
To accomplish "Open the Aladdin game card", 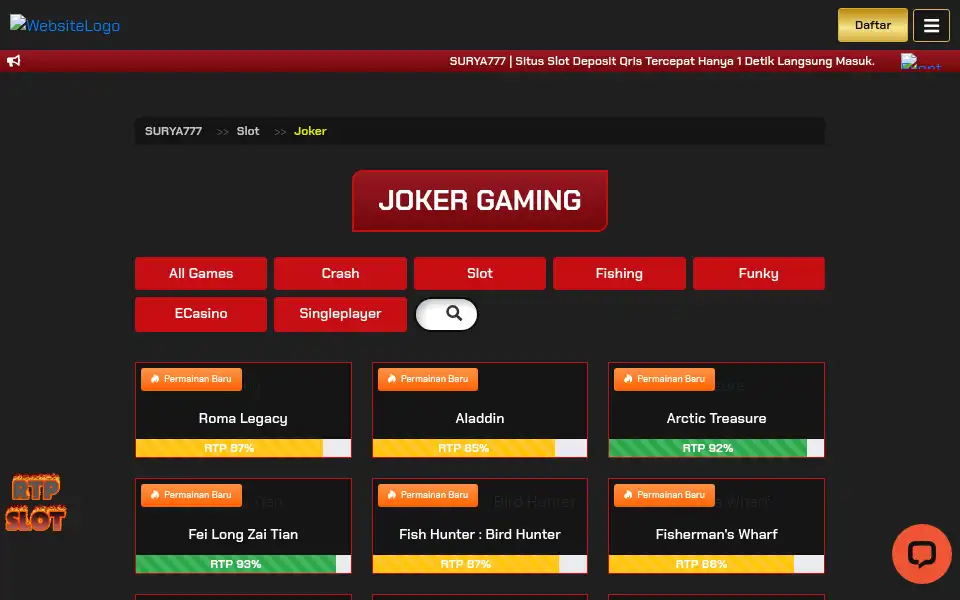I will point(480,410).
